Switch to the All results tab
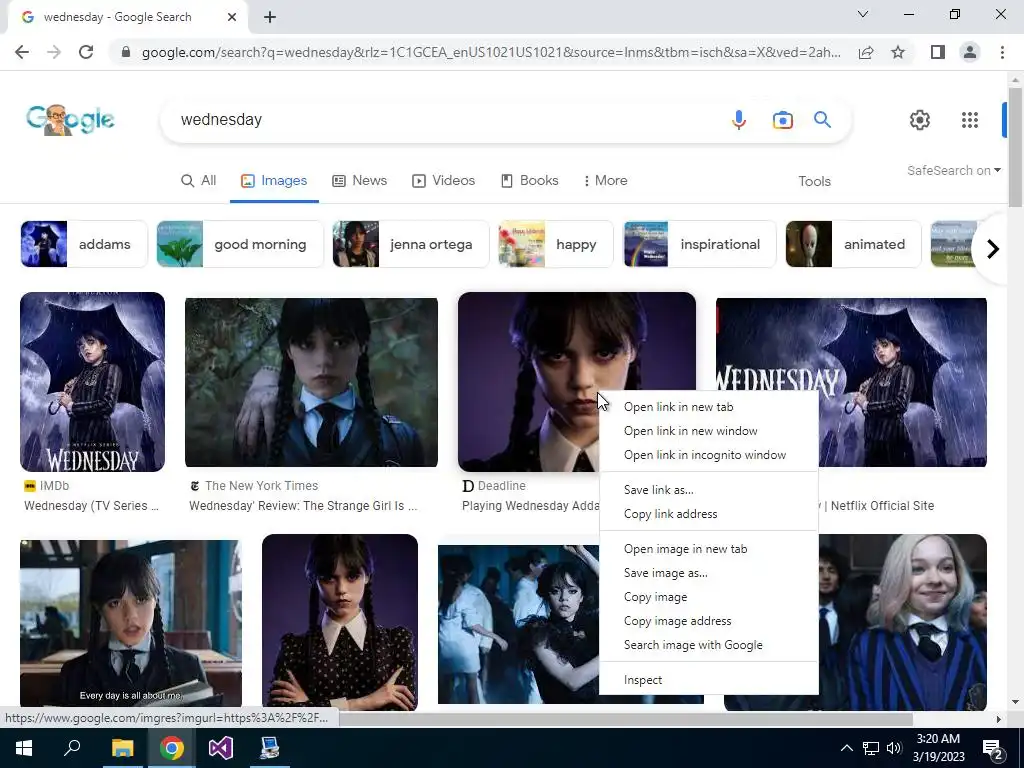 pos(199,181)
